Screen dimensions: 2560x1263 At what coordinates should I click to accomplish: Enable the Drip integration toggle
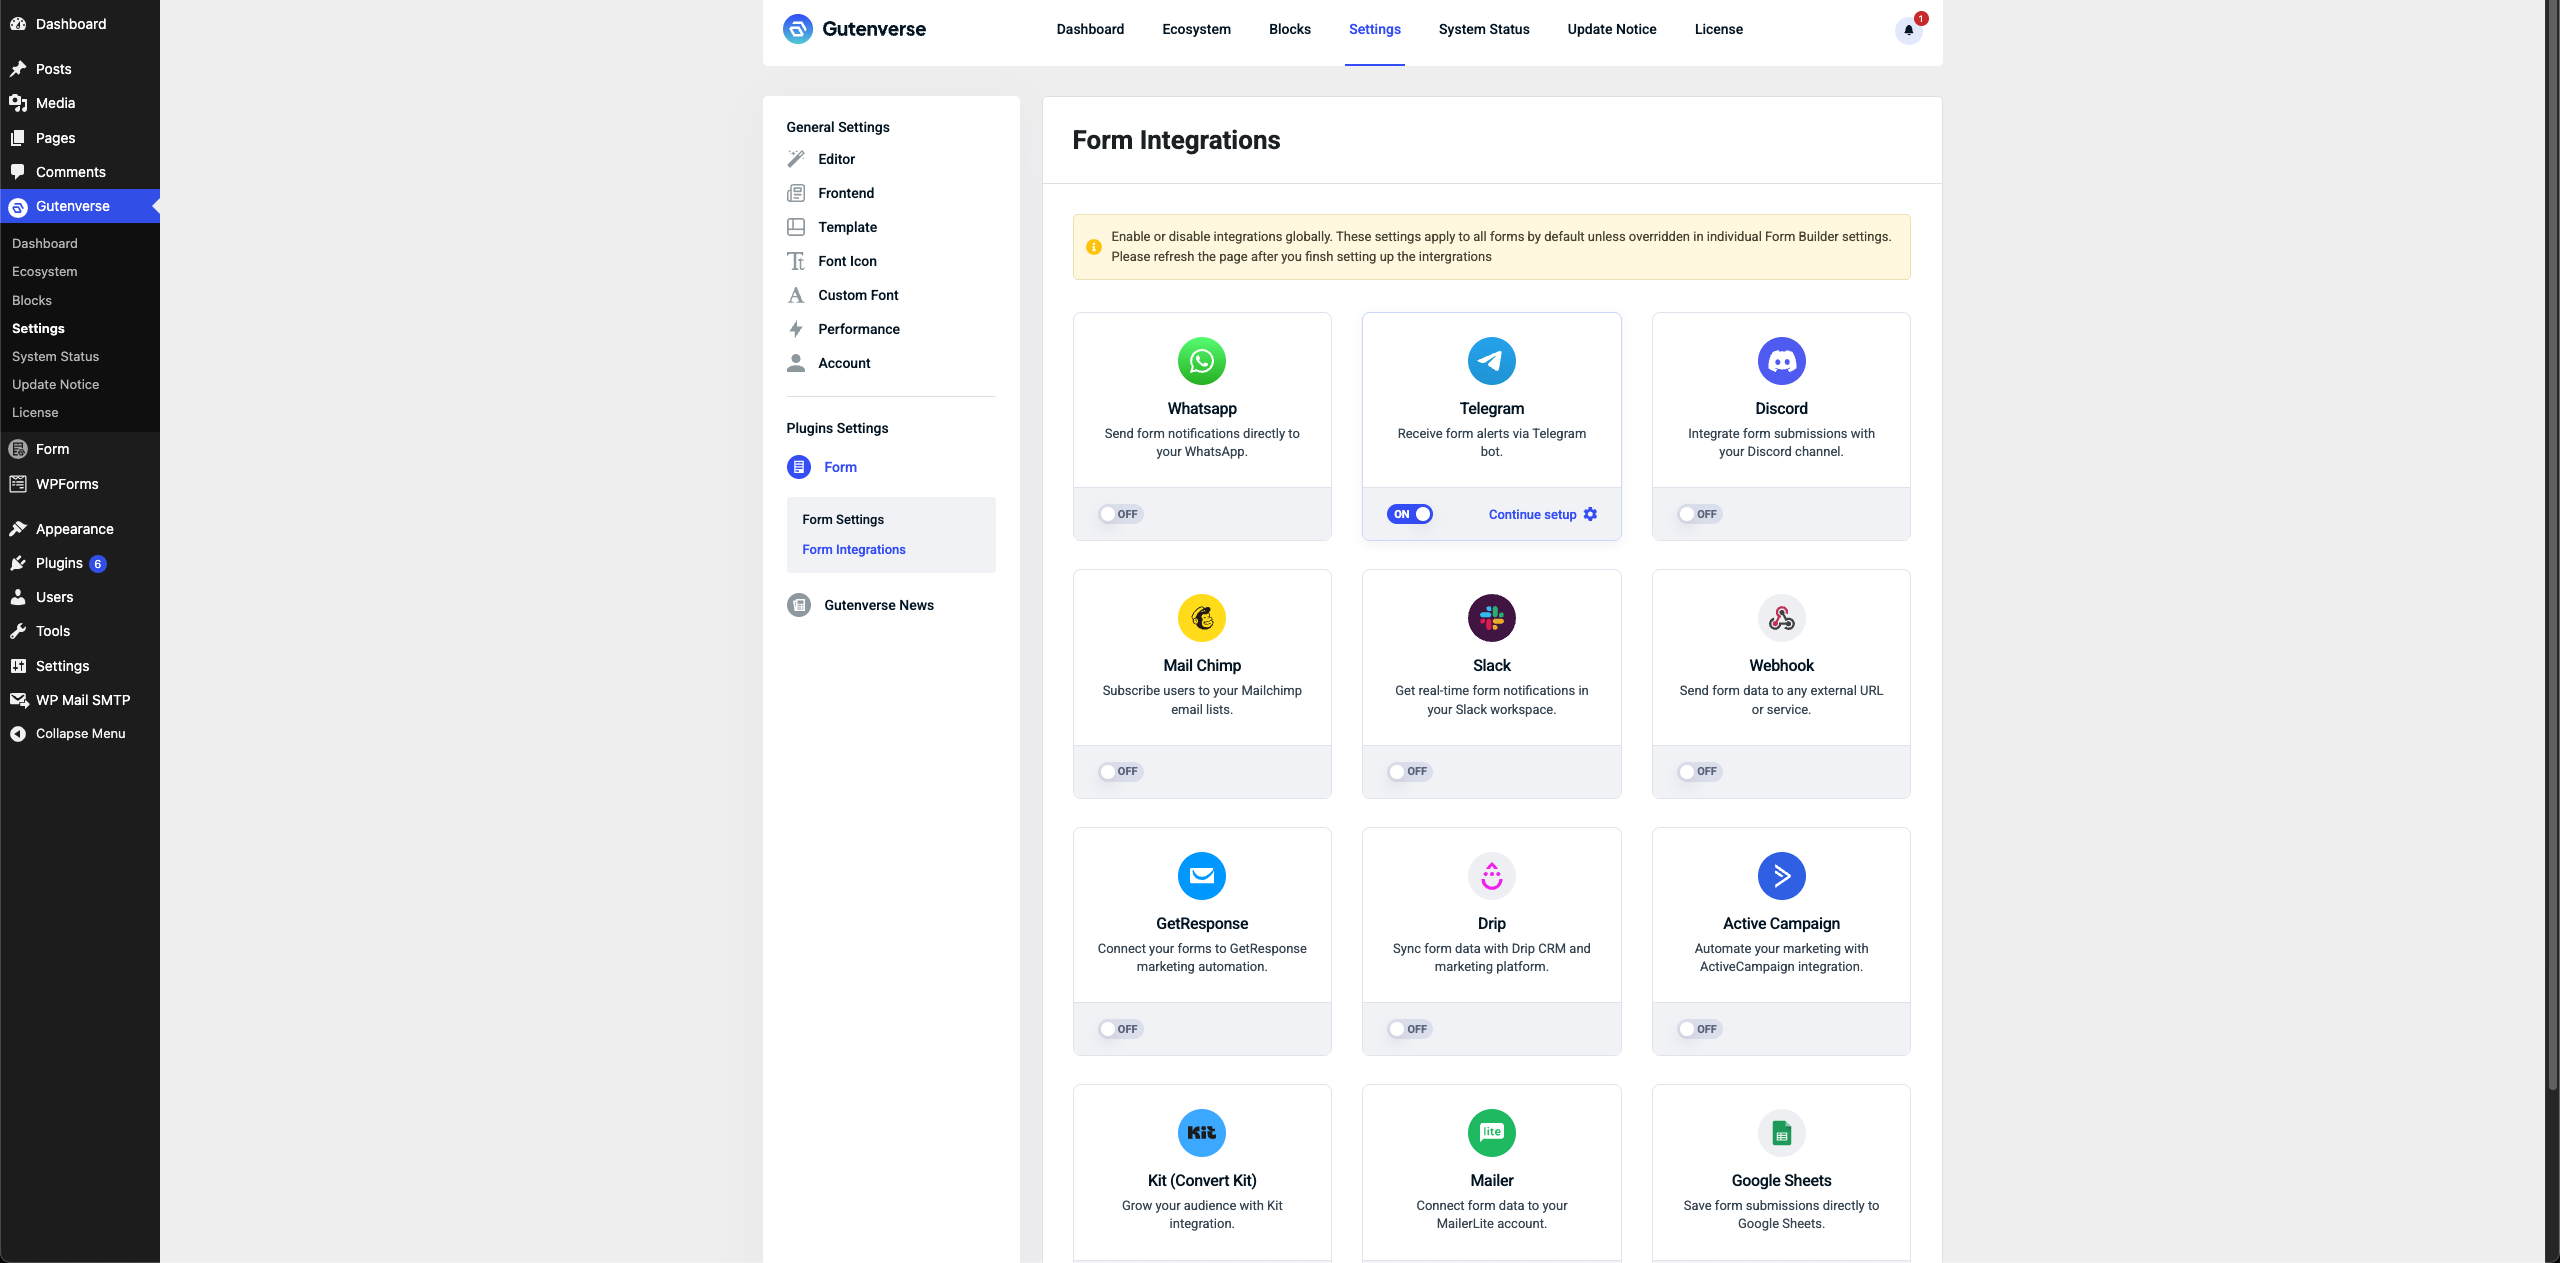click(1409, 1029)
